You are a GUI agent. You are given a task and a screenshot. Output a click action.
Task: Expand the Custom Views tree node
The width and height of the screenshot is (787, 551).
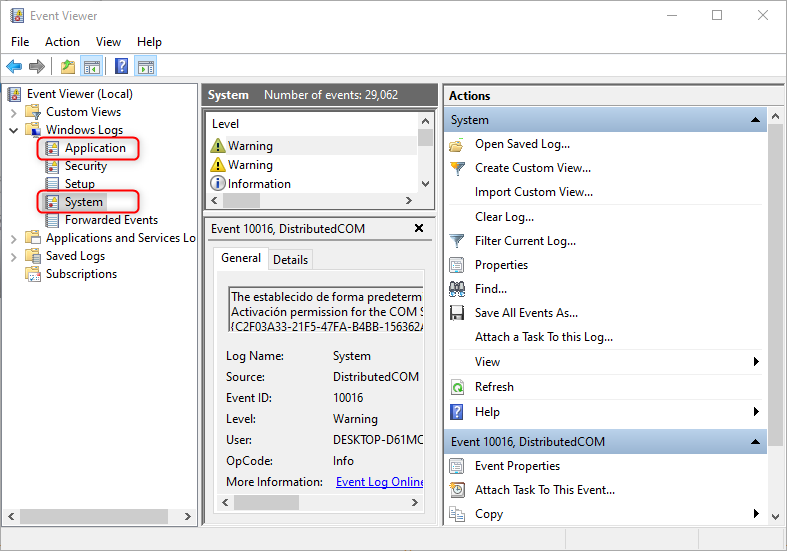click(x=14, y=112)
